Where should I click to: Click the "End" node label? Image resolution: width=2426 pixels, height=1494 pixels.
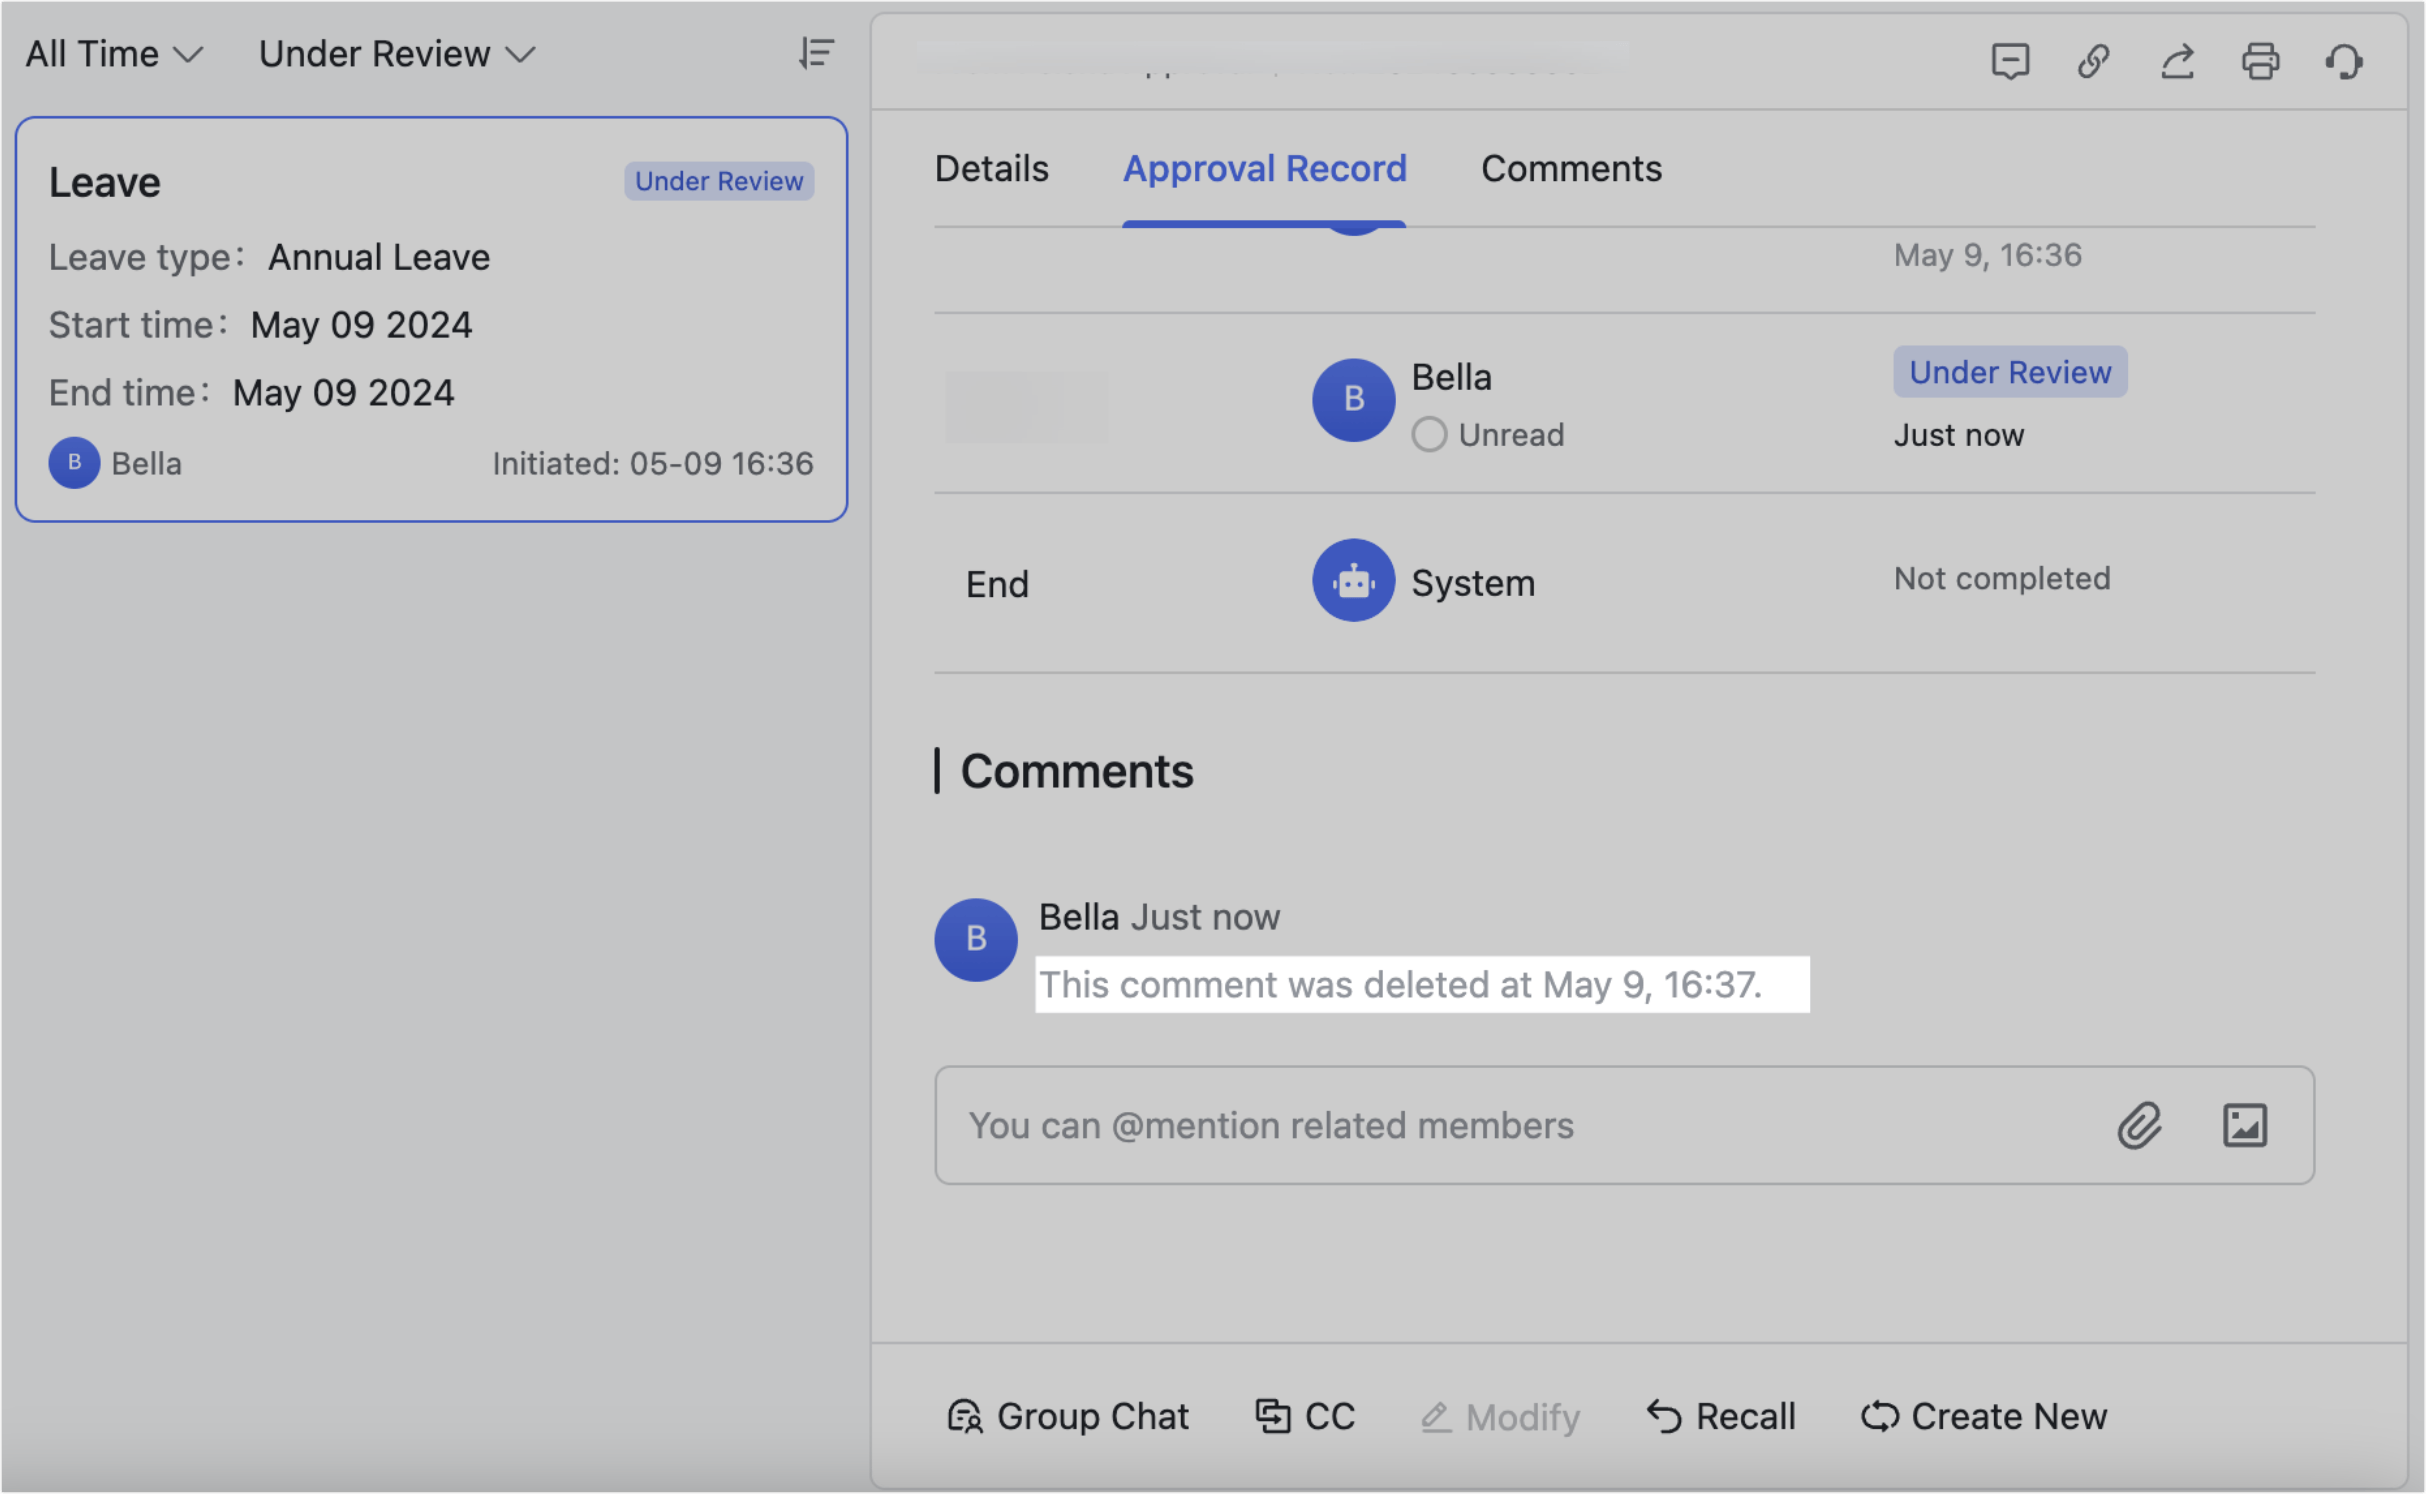[997, 584]
